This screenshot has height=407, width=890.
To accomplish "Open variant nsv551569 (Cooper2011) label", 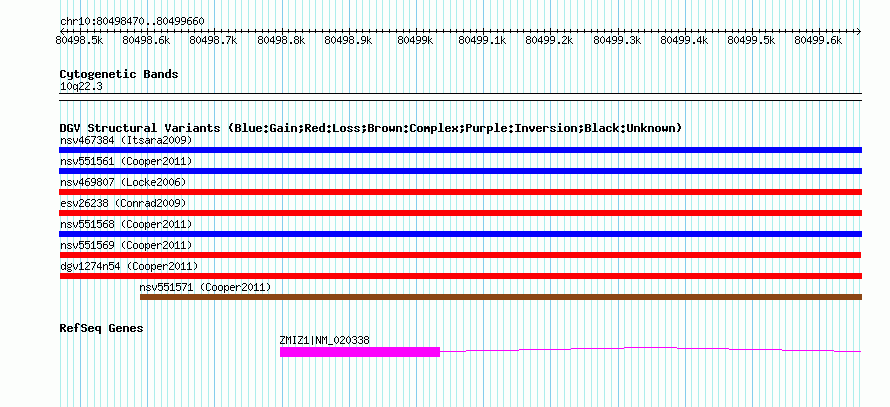I will click(126, 245).
